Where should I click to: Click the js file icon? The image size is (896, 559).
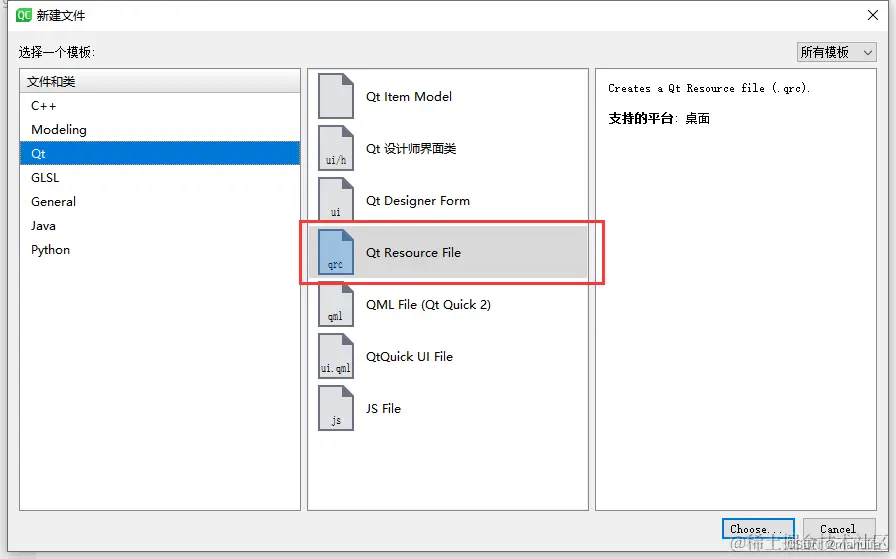tap(335, 408)
